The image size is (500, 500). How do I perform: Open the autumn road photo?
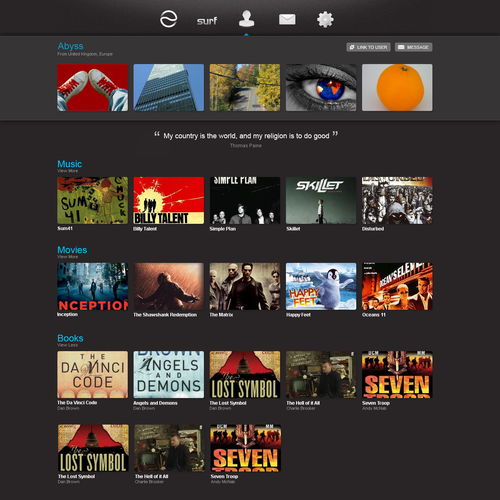245,87
